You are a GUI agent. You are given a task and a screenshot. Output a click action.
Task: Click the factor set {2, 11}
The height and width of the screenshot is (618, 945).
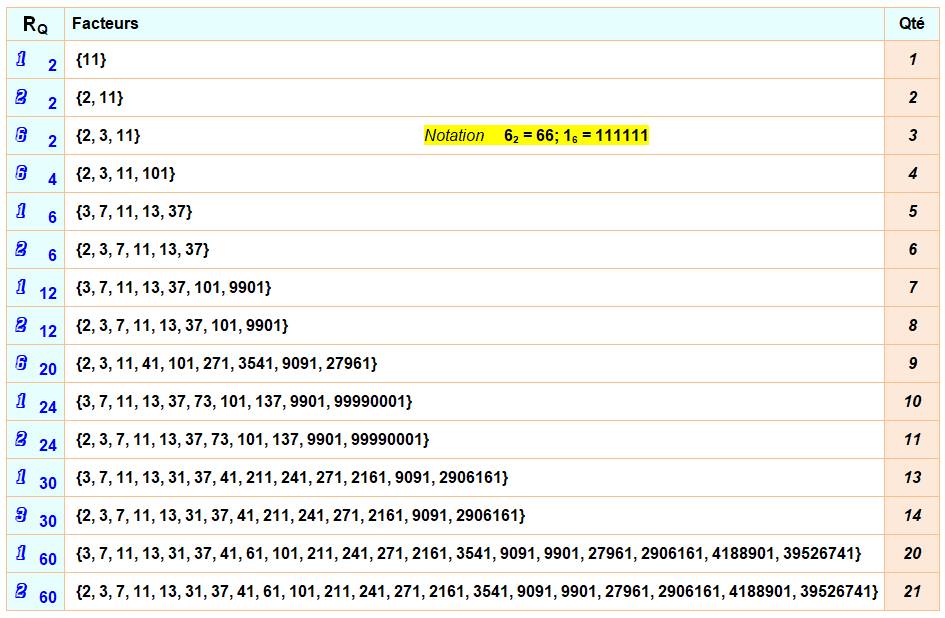click(99, 98)
